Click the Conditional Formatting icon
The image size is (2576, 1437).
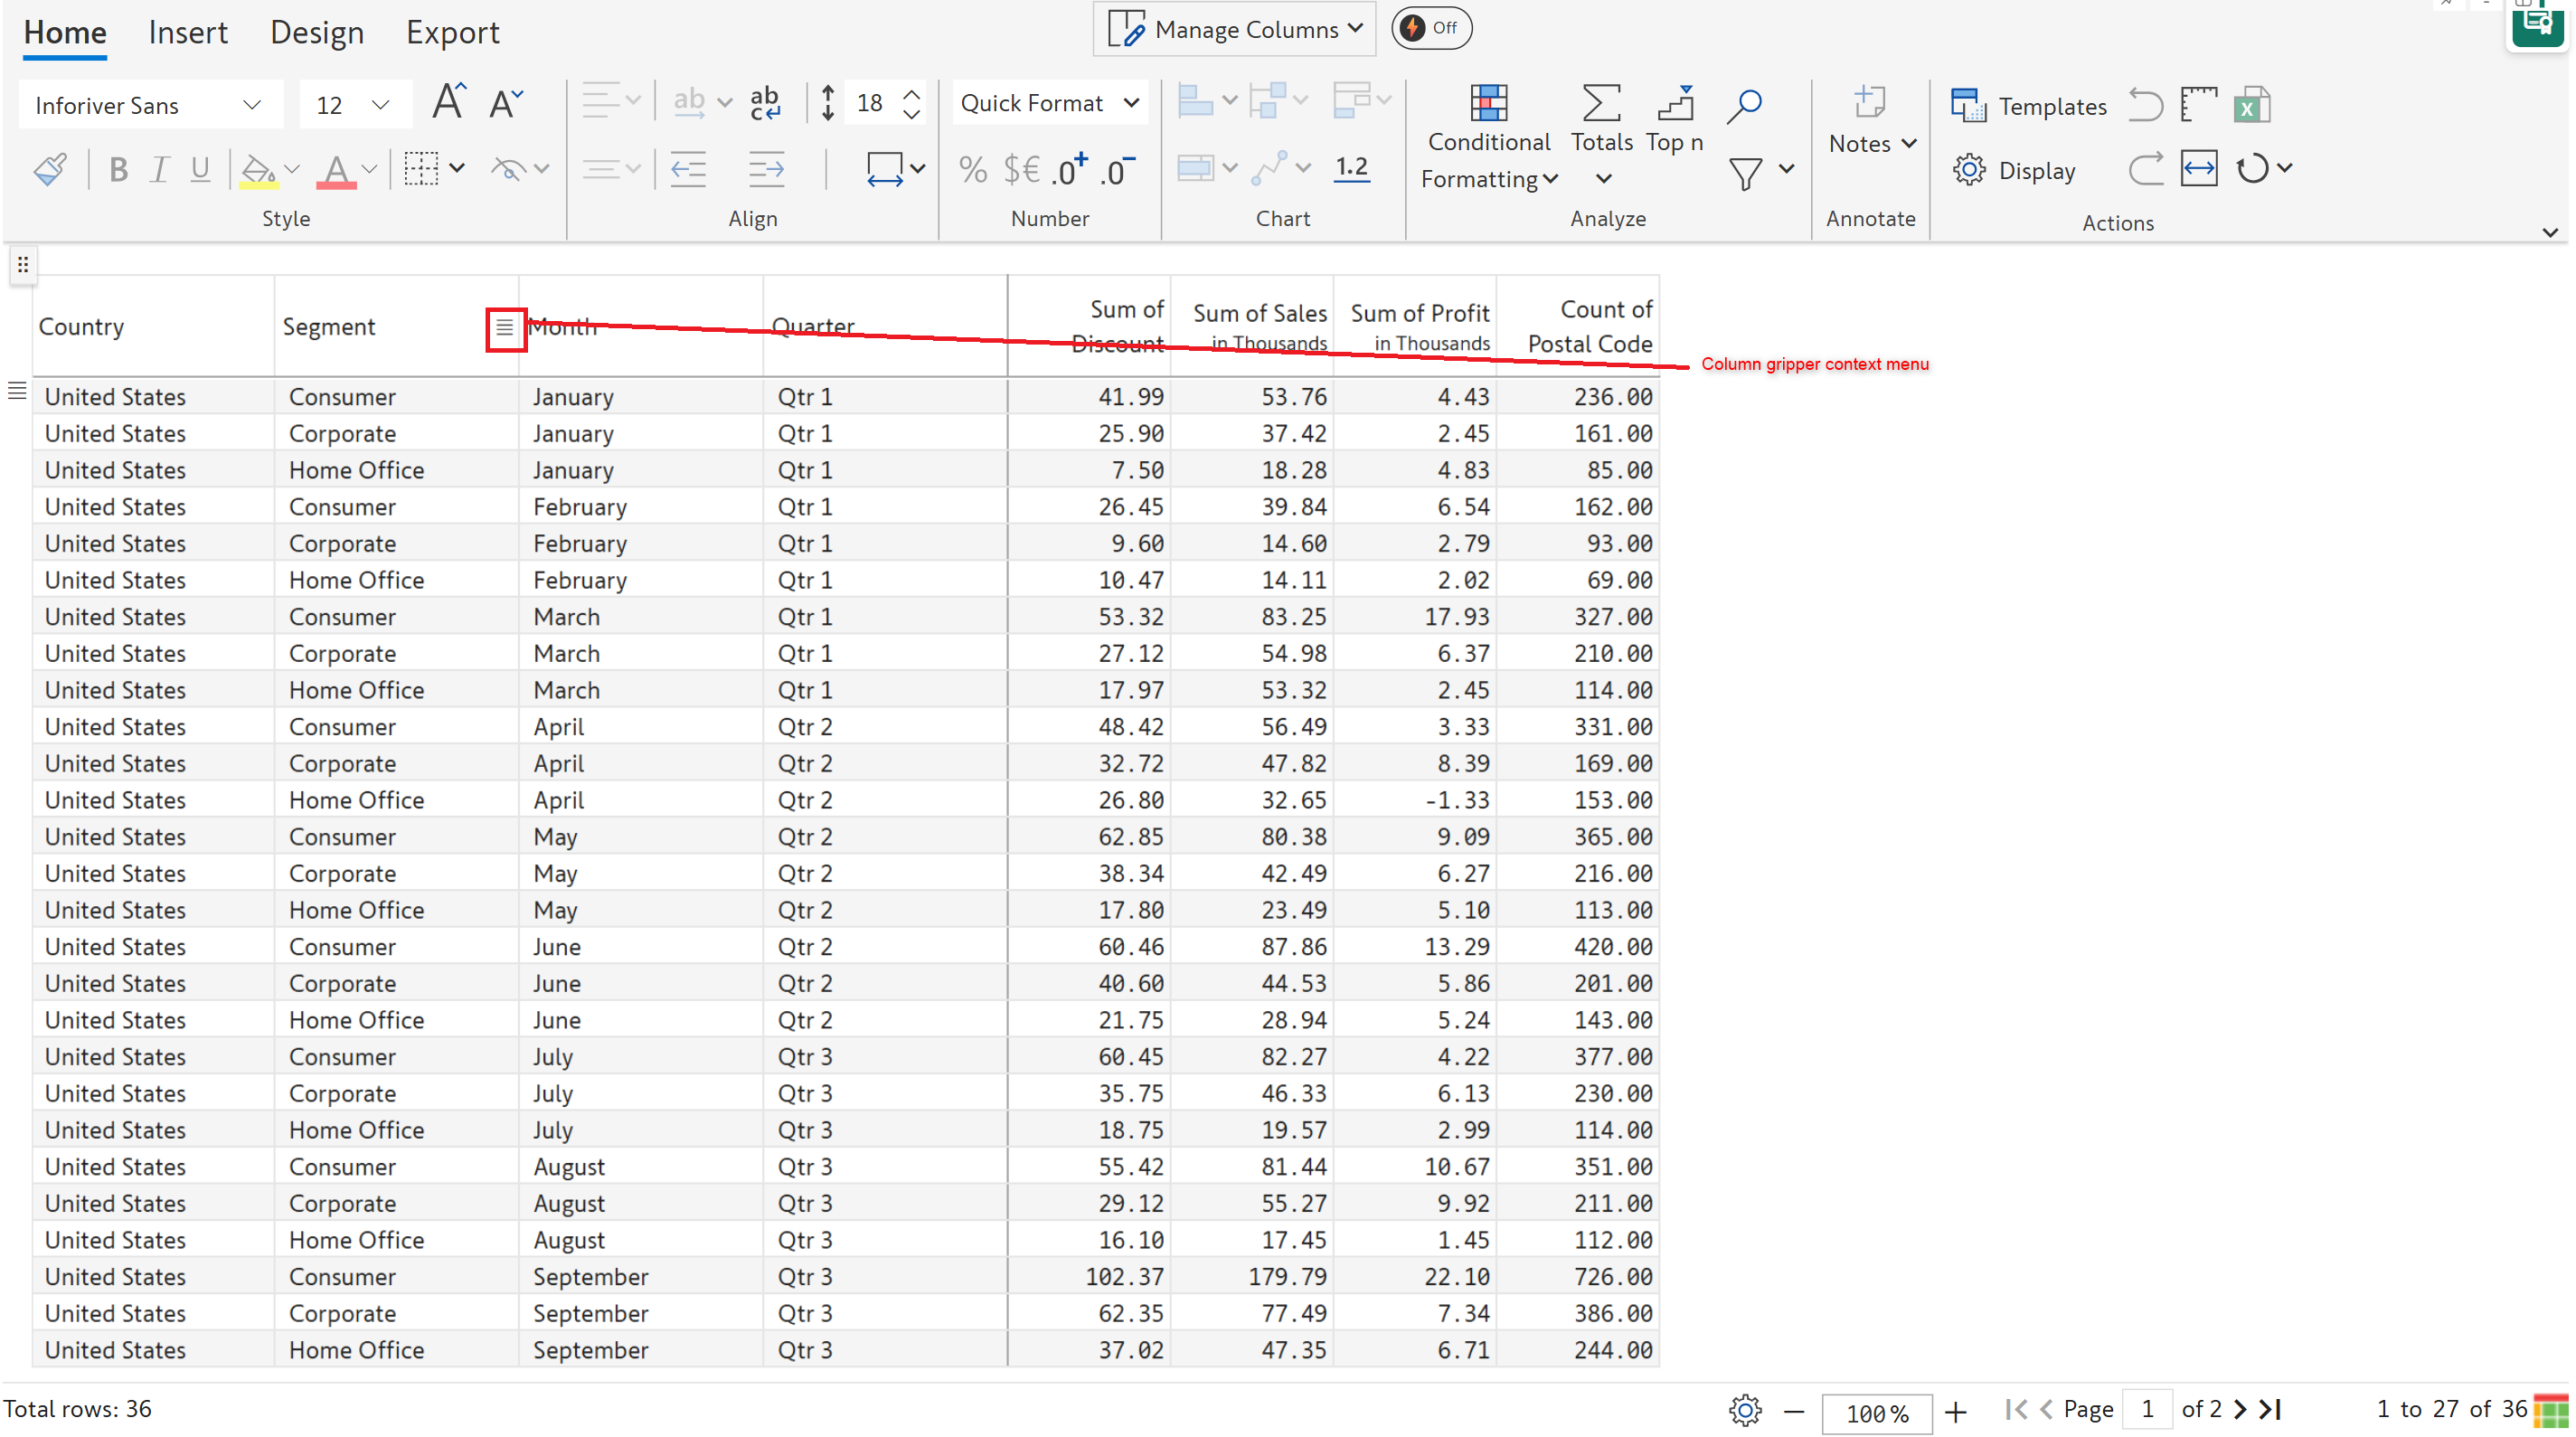tap(1488, 104)
